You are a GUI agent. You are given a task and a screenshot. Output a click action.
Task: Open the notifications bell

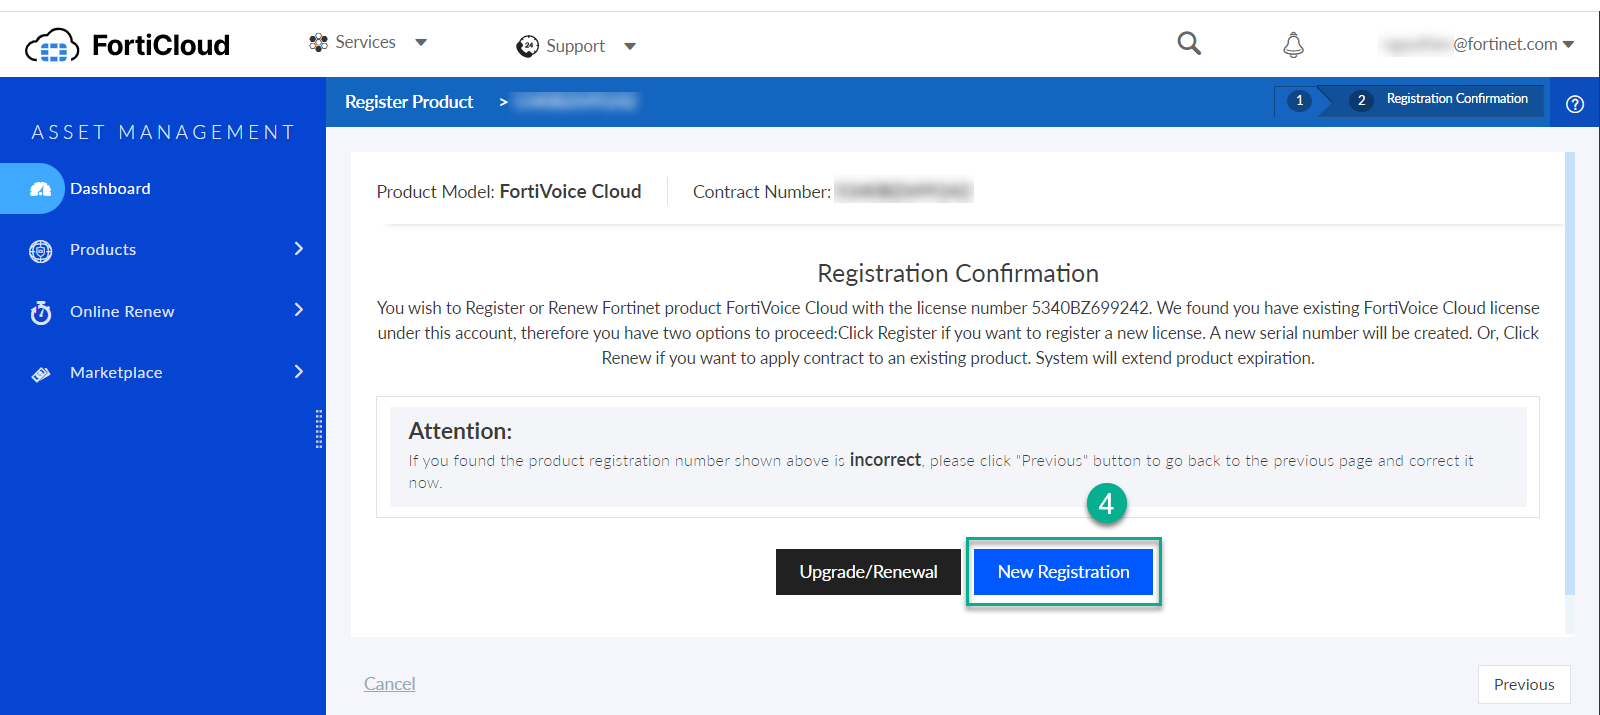(1293, 44)
